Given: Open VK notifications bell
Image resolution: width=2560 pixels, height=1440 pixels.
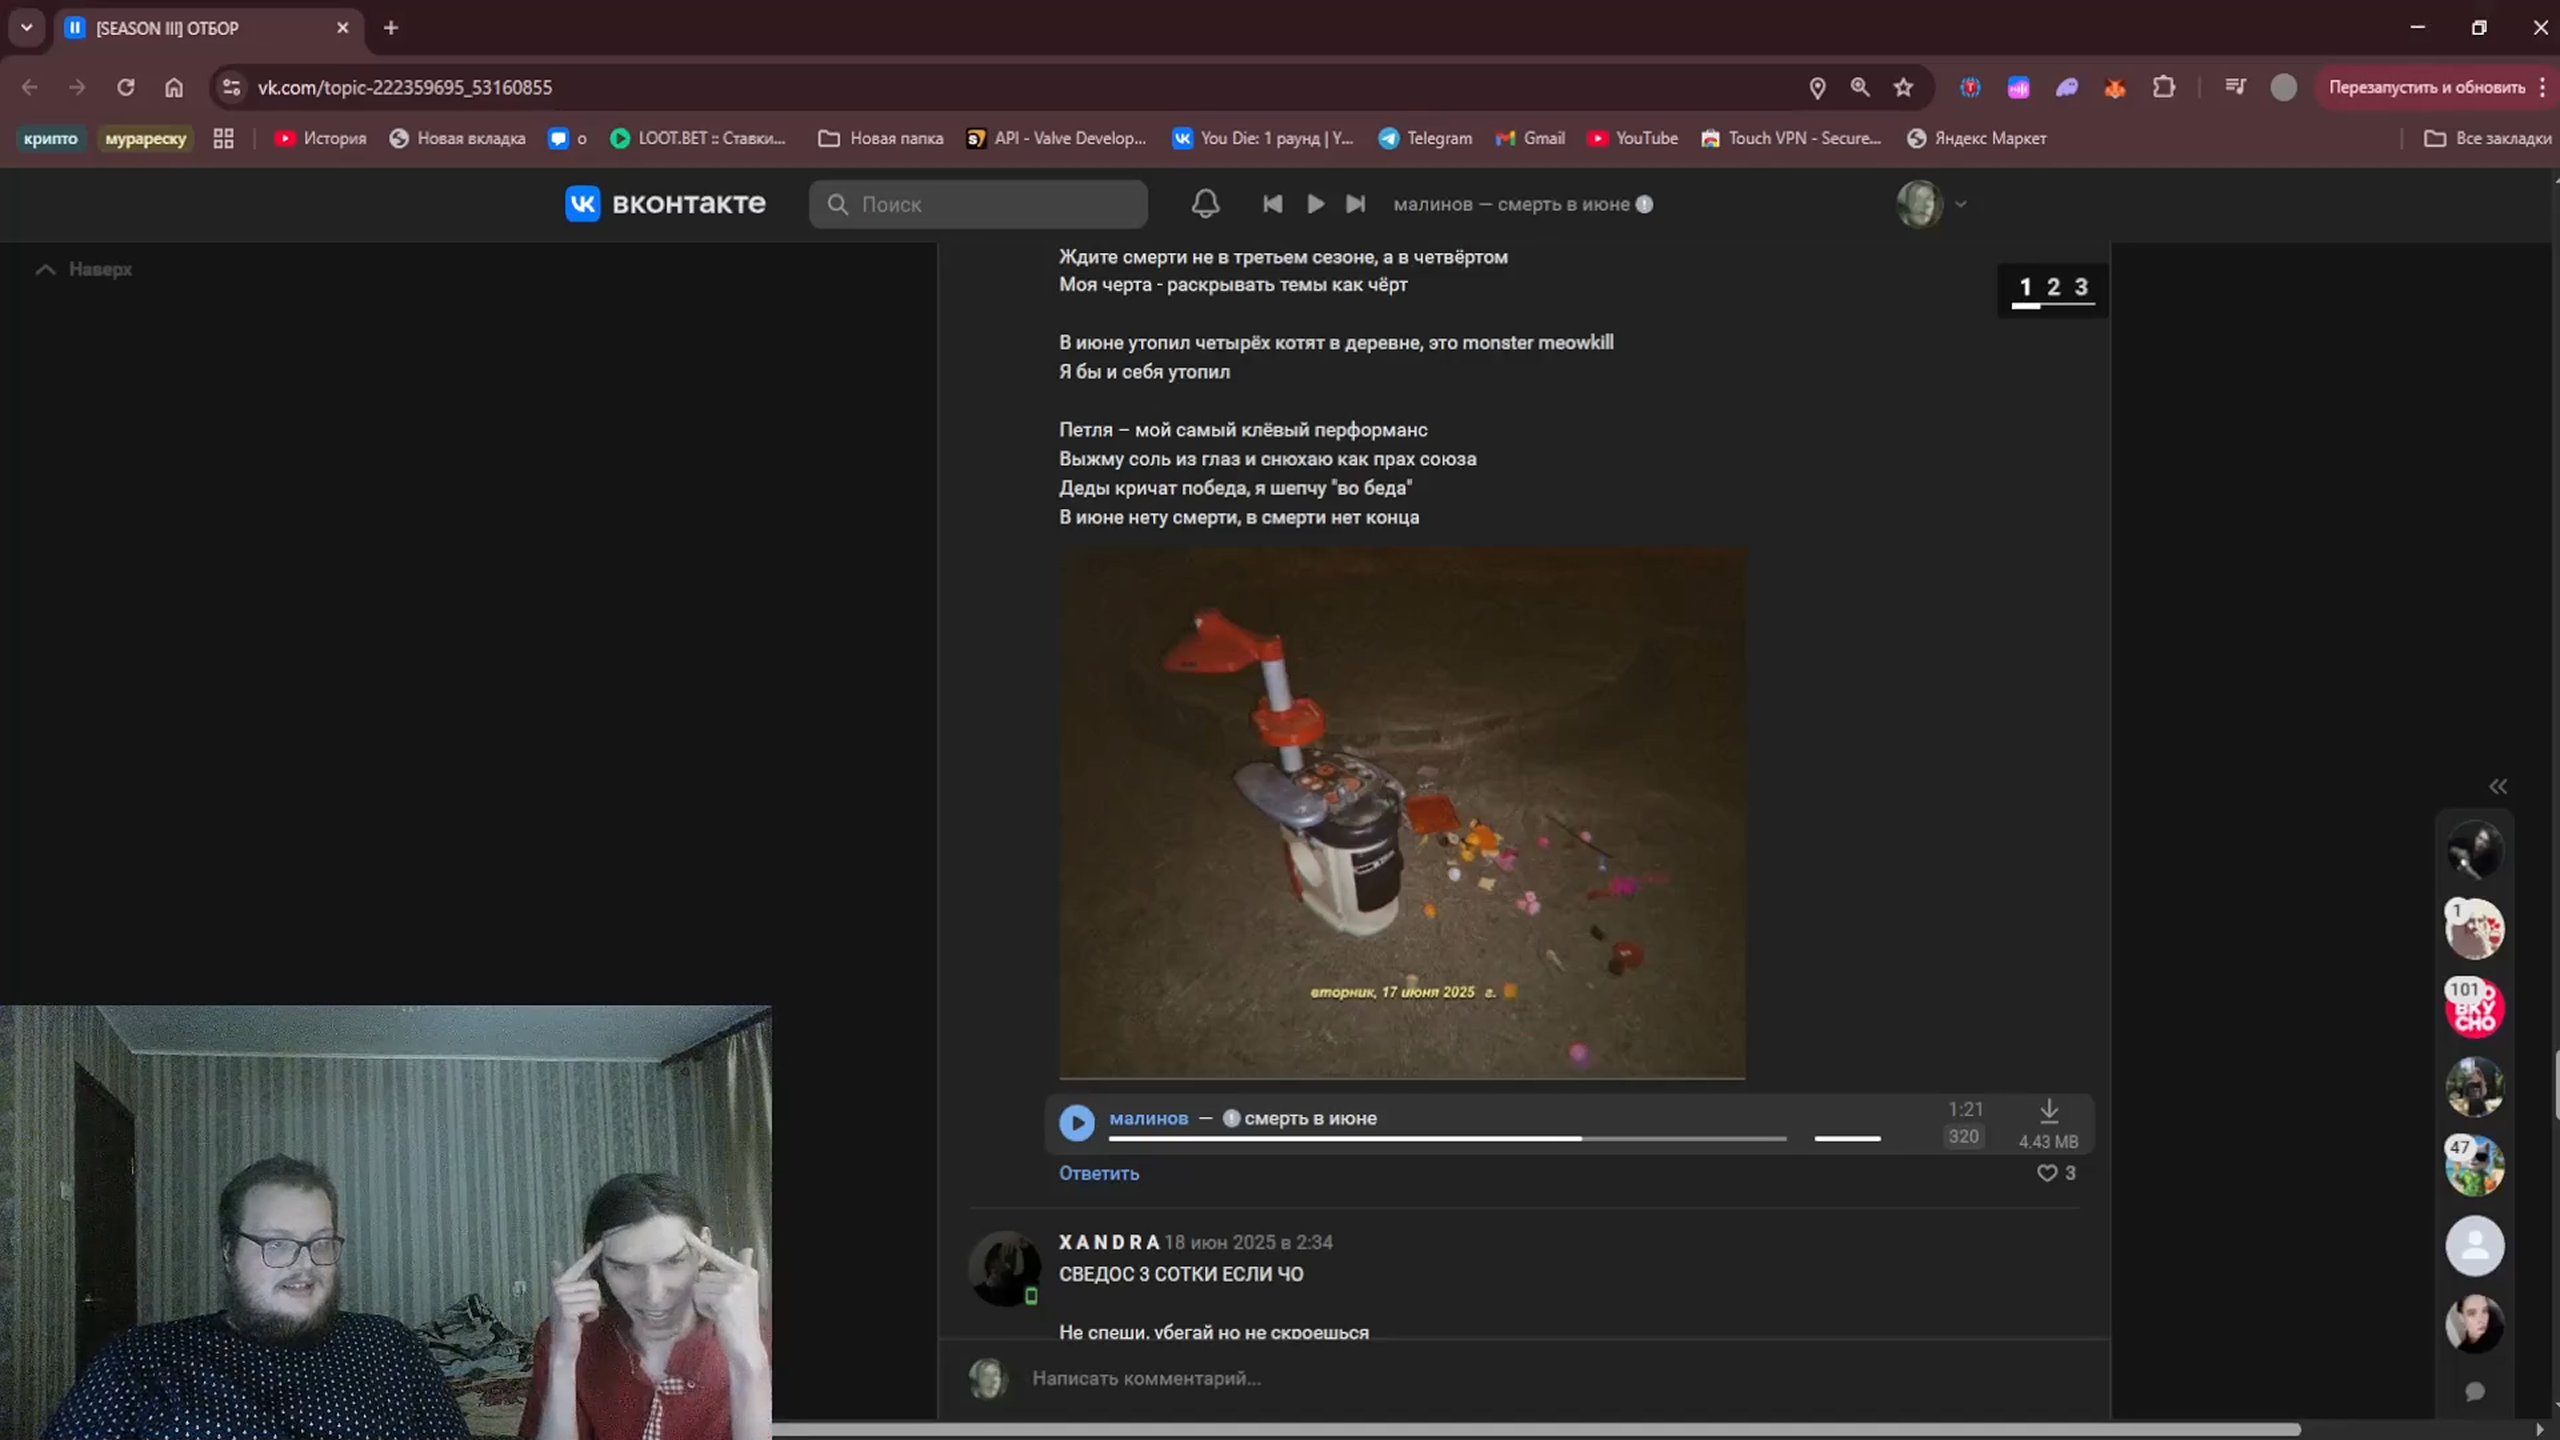Looking at the screenshot, I should (x=1205, y=204).
